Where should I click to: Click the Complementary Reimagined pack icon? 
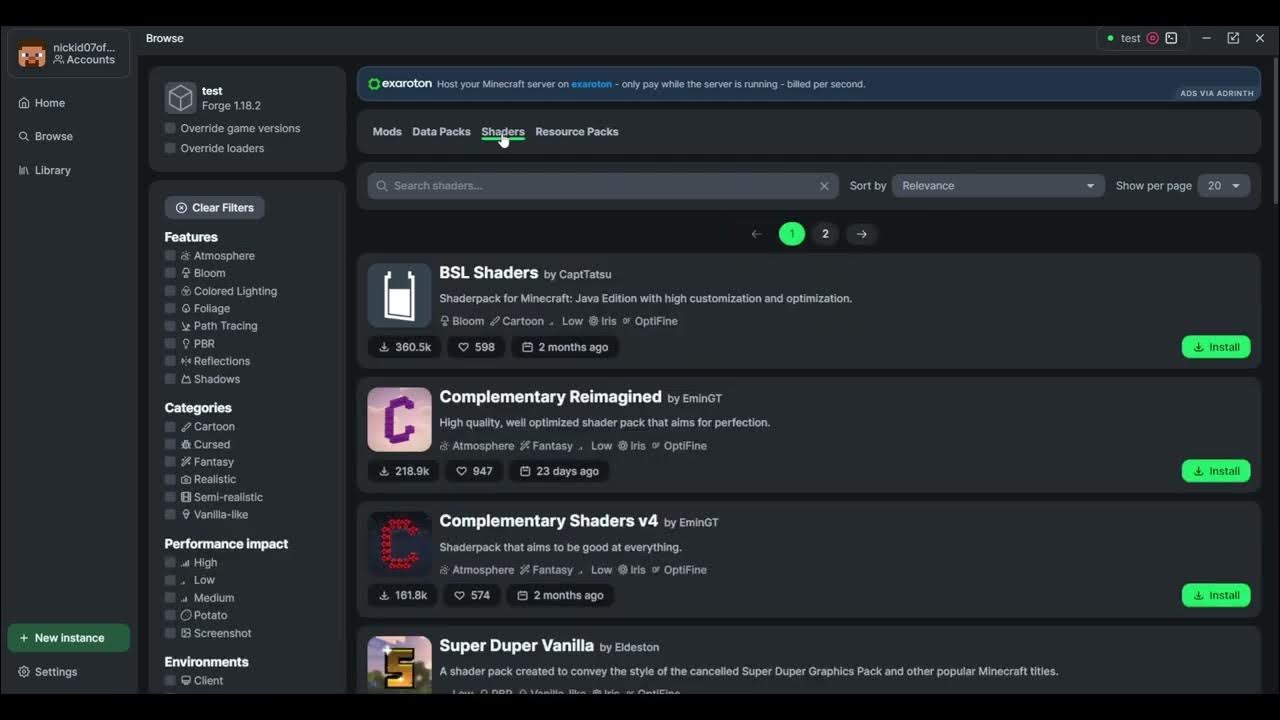[x=399, y=419]
